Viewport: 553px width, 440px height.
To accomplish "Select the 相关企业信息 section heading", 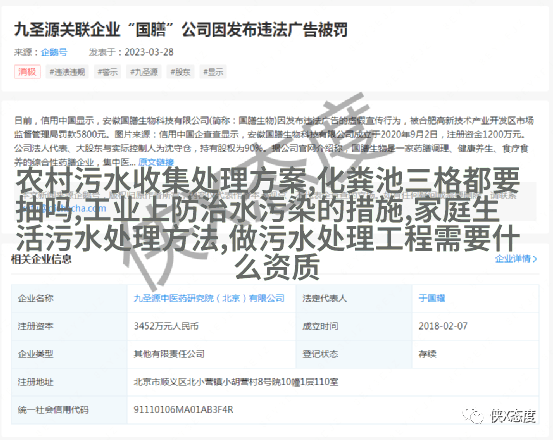I will [x=41, y=259].
